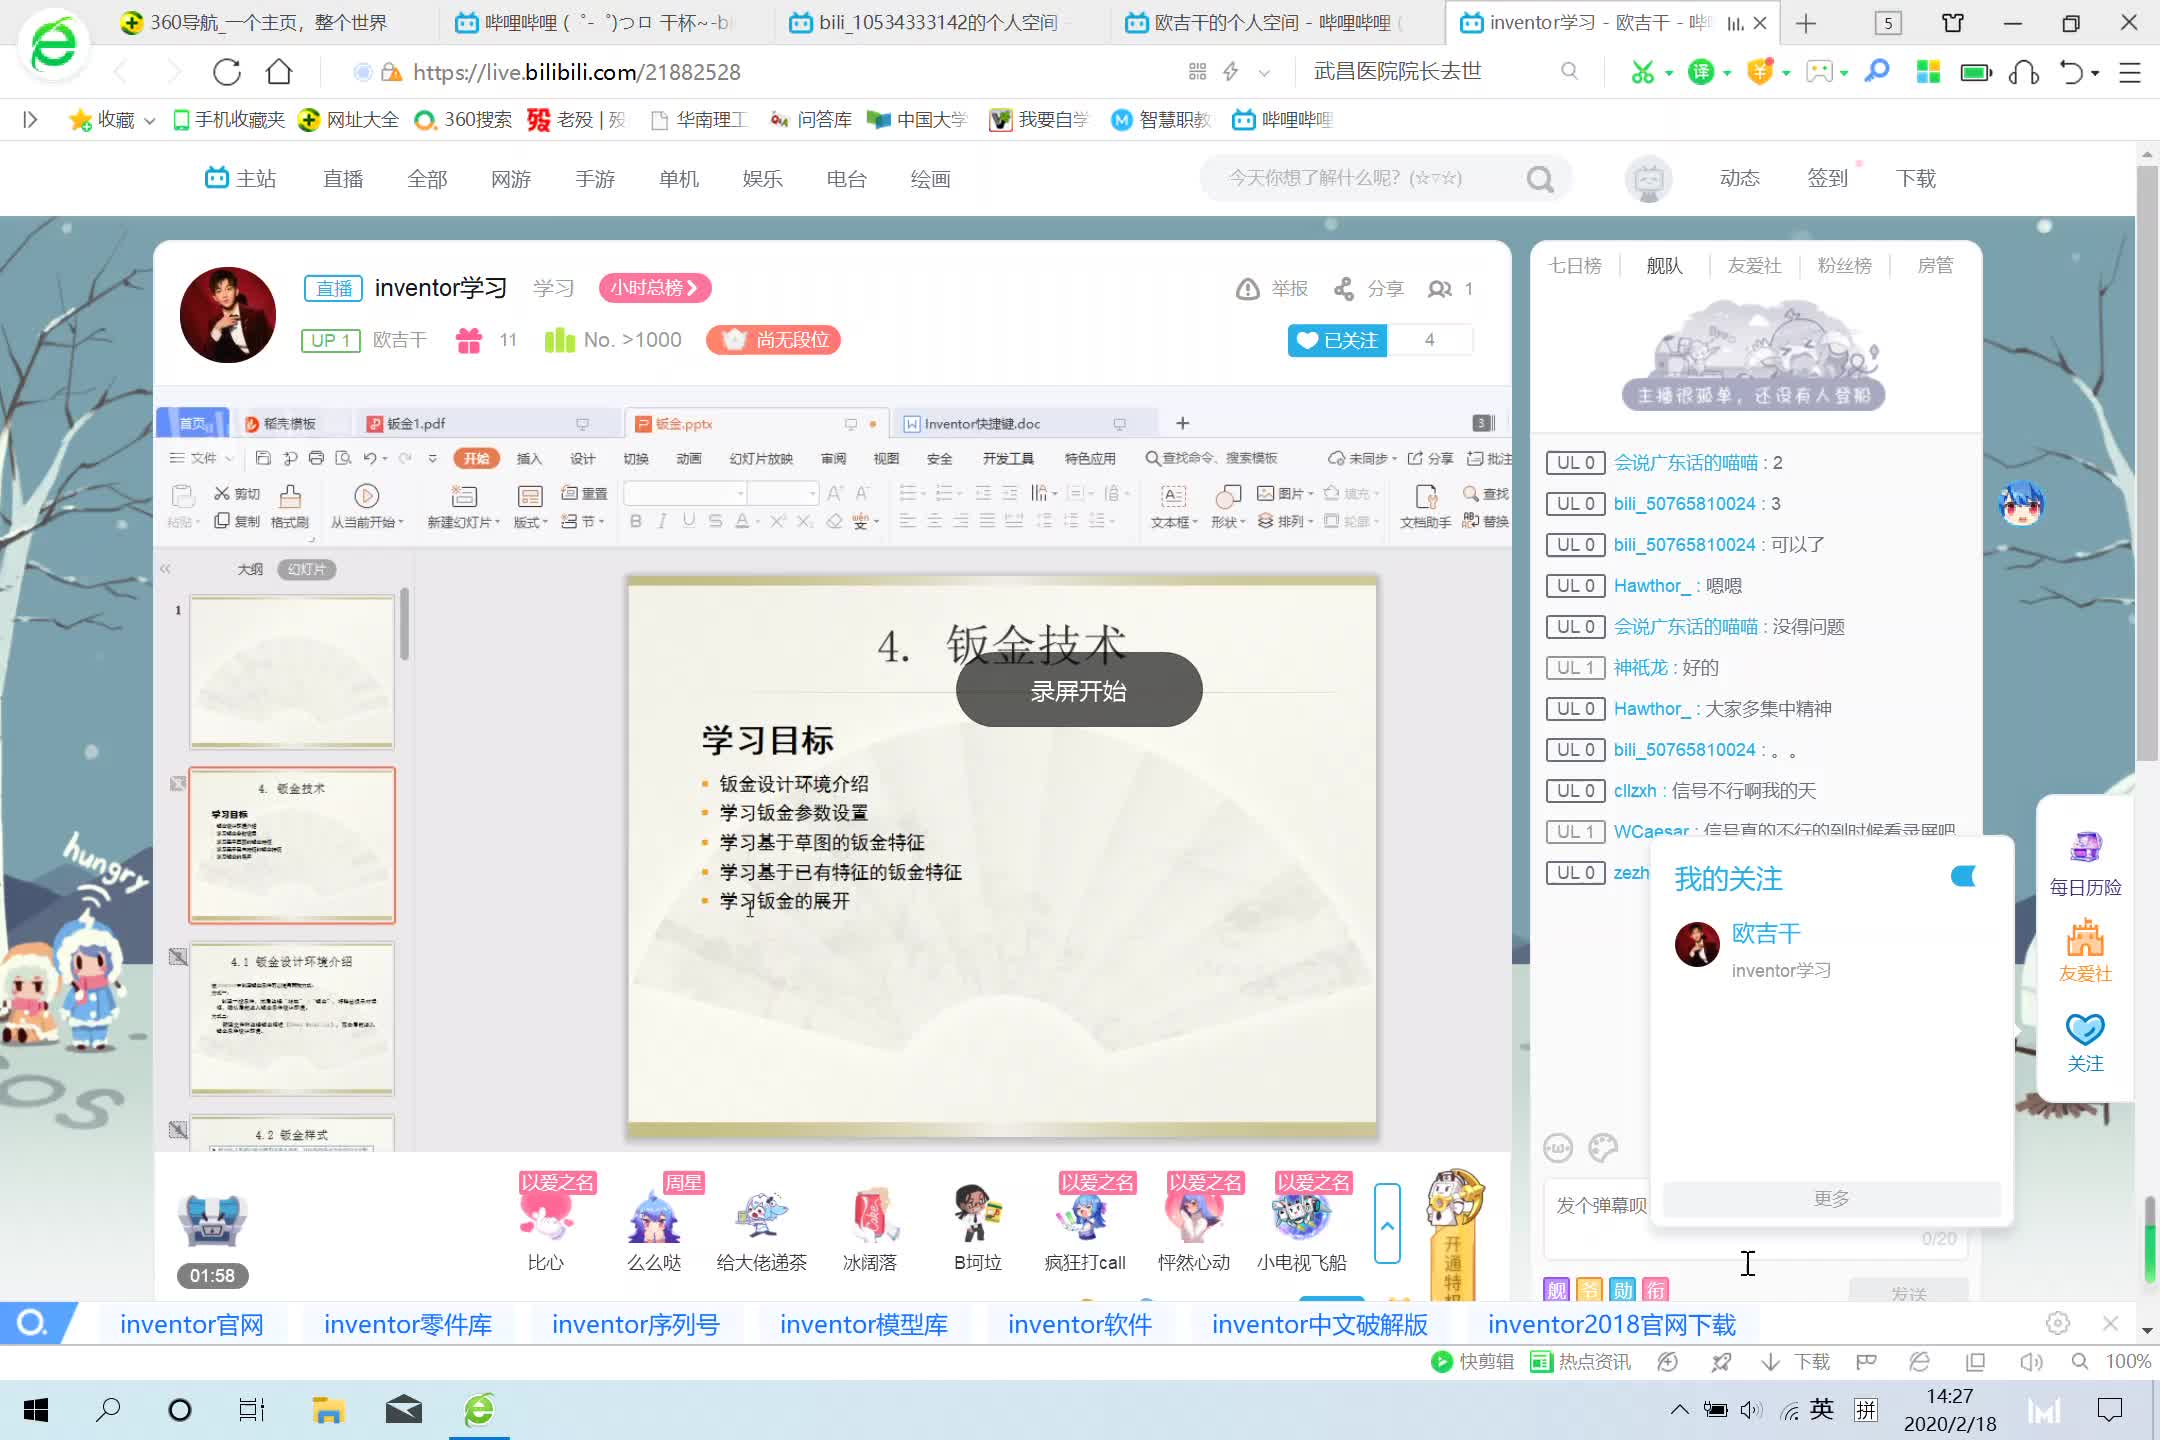The height and width of the screenshot is (1440, 2160).
Task: Switch to the 房管 tab
Action: coord(1935,265)
